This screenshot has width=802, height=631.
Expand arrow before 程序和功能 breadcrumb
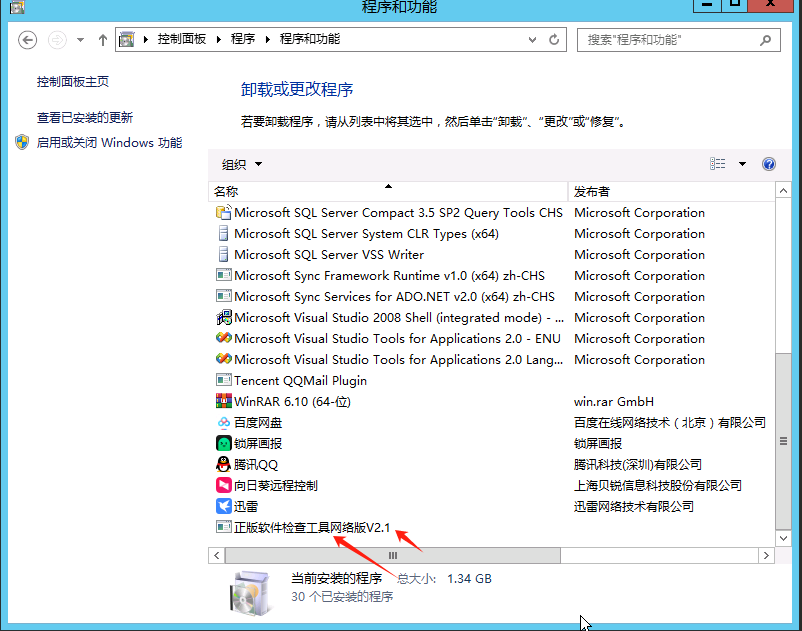(x=268, y=39)
